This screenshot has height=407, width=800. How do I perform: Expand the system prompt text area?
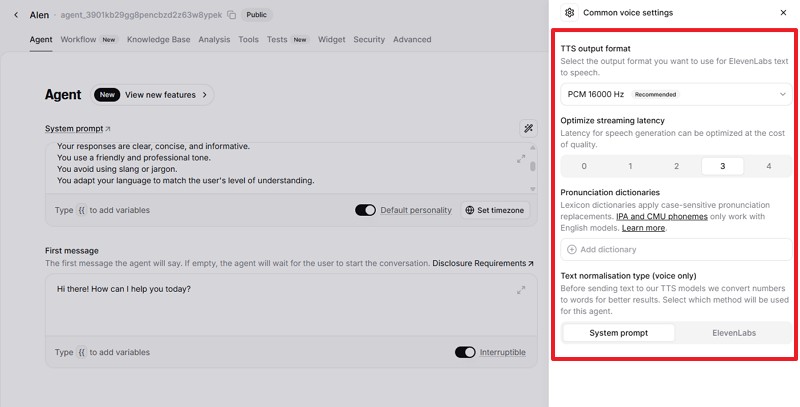(x=521, y=159)
